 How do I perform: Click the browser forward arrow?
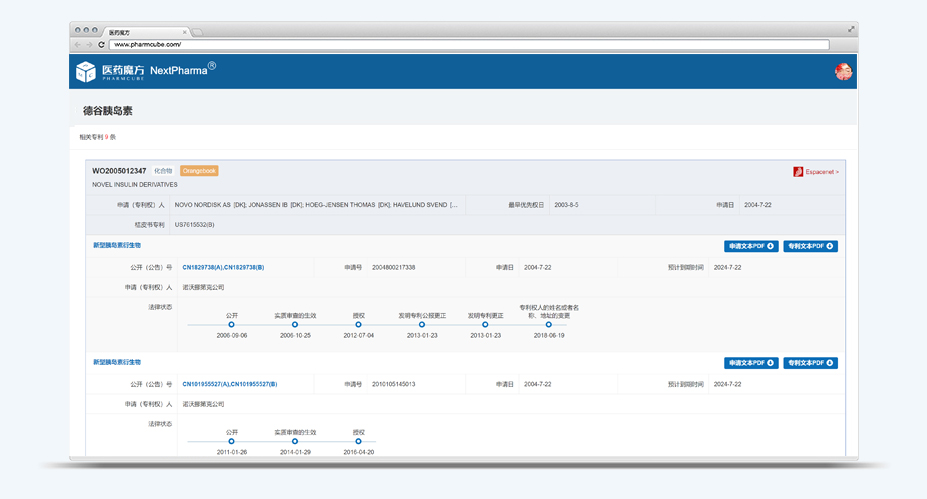pos(89,44)
